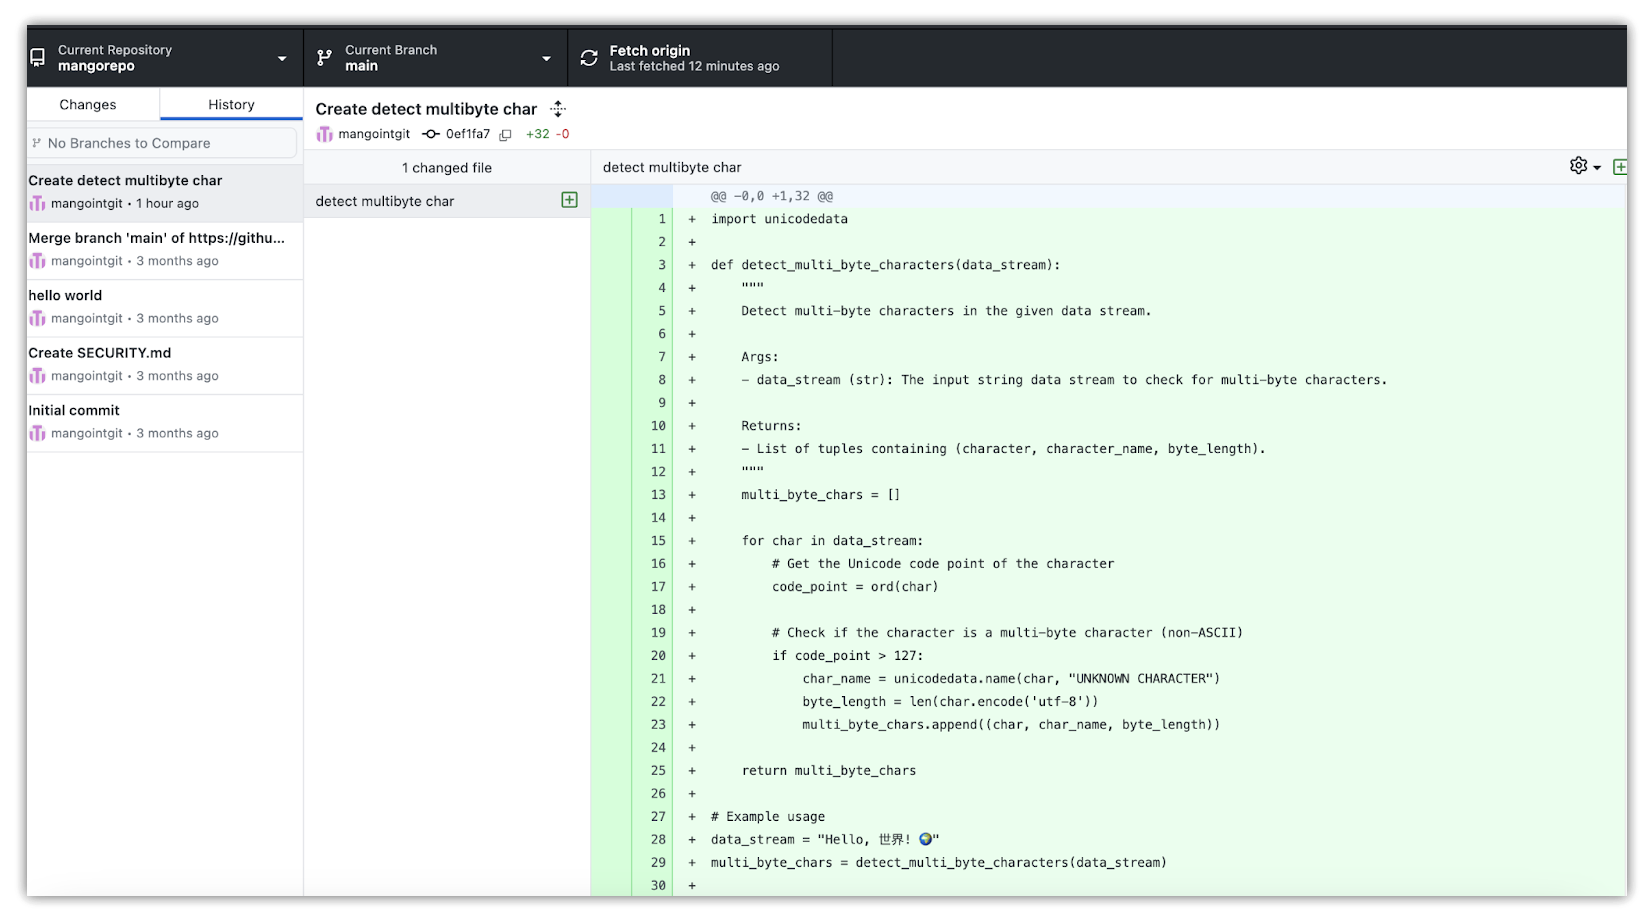Click the Fetch origin button
Image resolution: width=1651 pixels, height=923 pixels.
tap(700, 58)
